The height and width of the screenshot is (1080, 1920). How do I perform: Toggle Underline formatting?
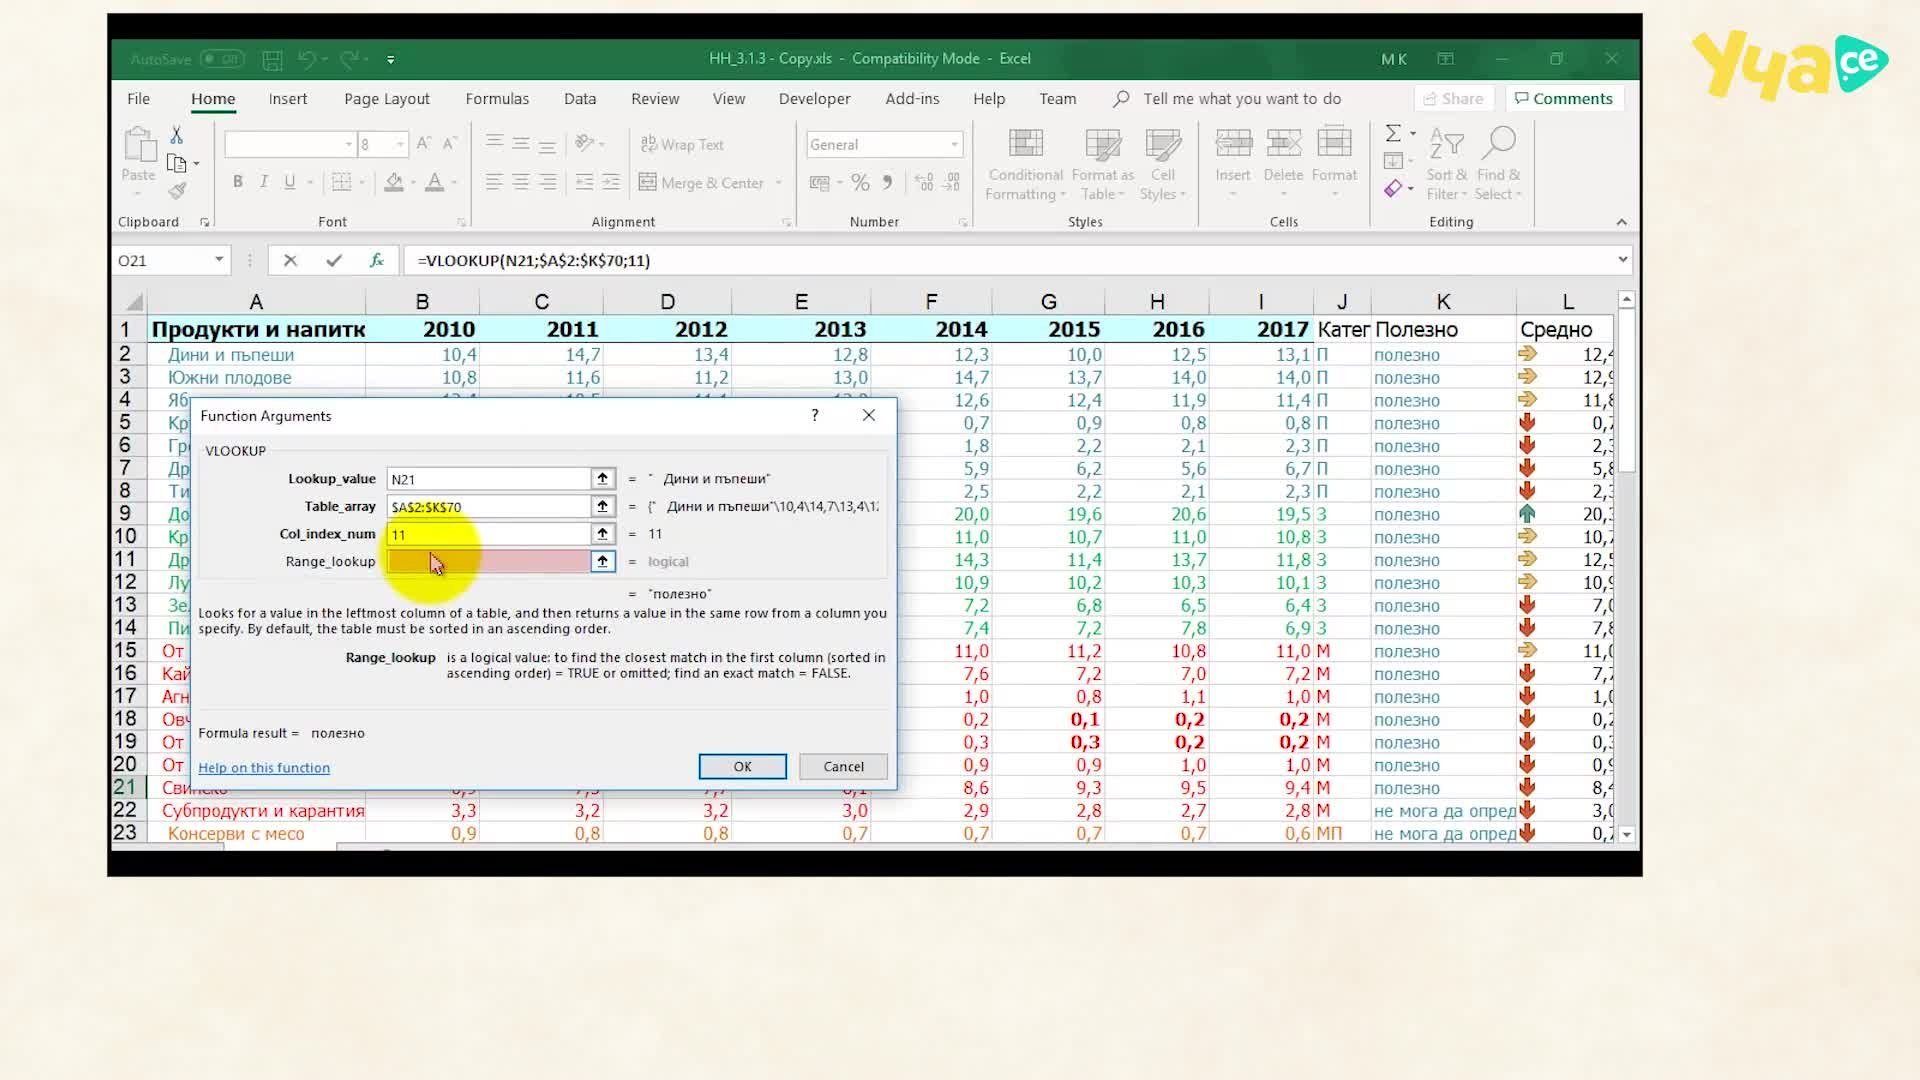tap(289, 181)
